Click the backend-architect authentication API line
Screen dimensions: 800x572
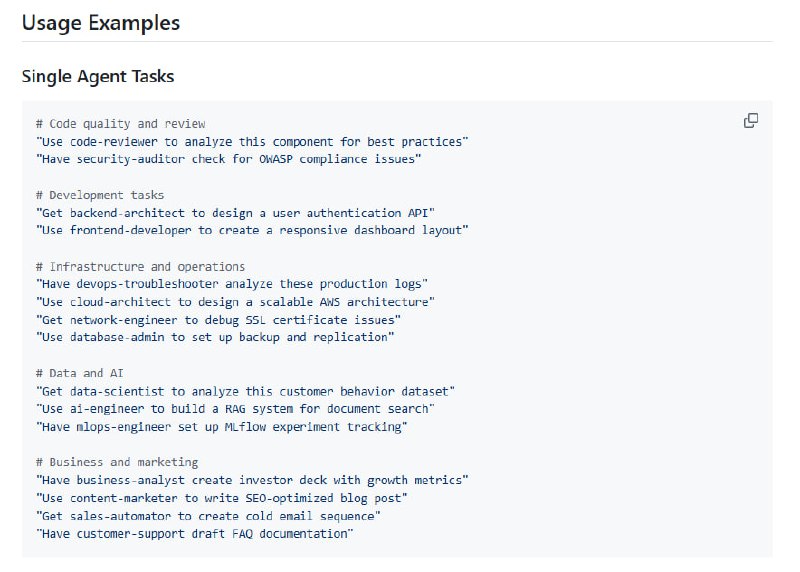[235, 213]
